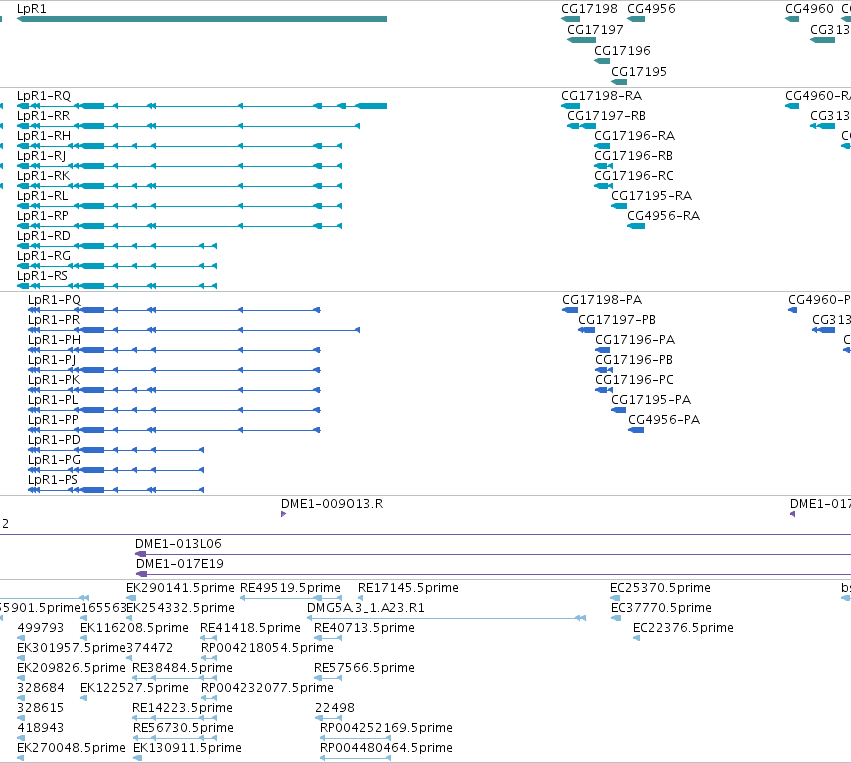
Task: Select protein LpR1-PK
Action: click(x=174, y=390)
